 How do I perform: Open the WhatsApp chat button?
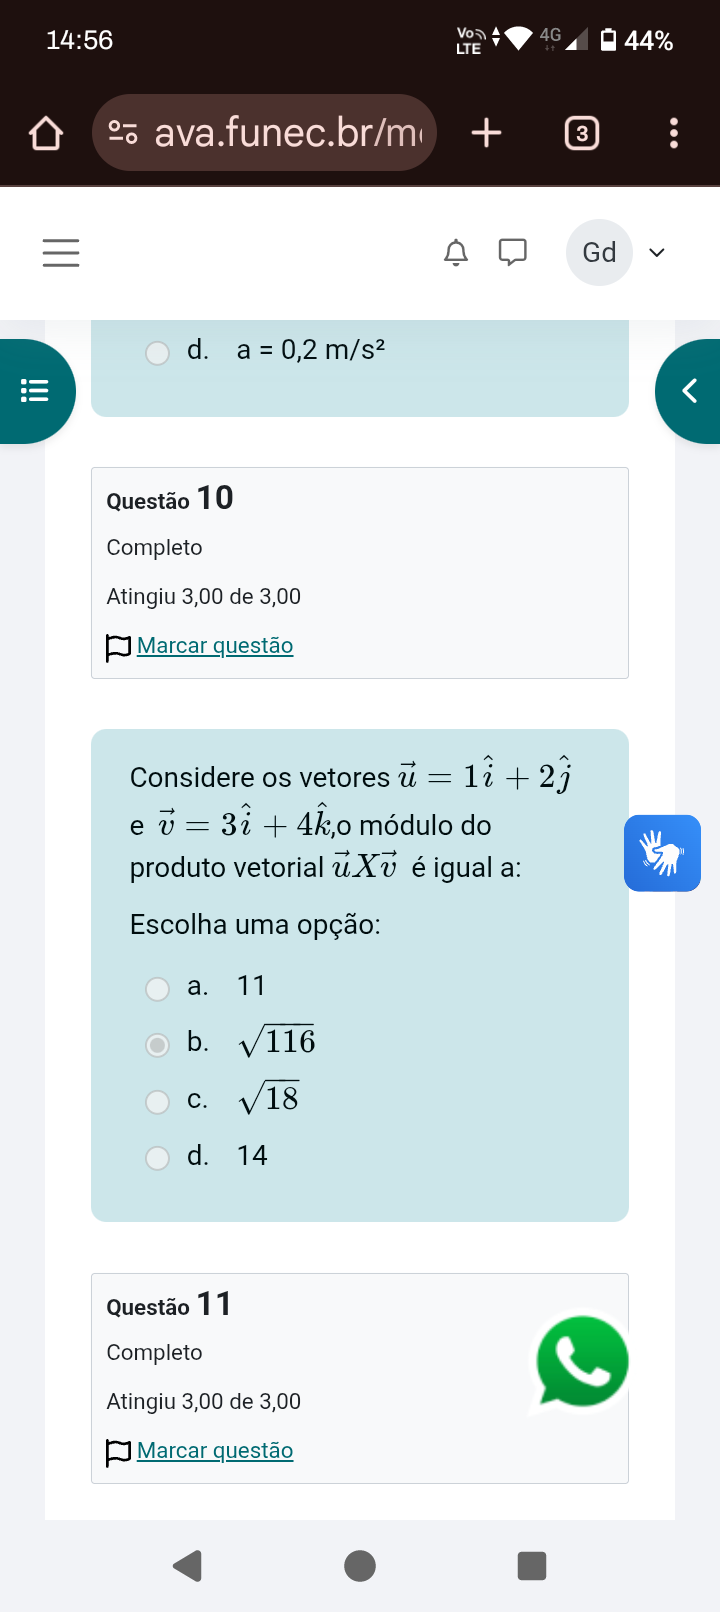click(x=581, y=1362)
